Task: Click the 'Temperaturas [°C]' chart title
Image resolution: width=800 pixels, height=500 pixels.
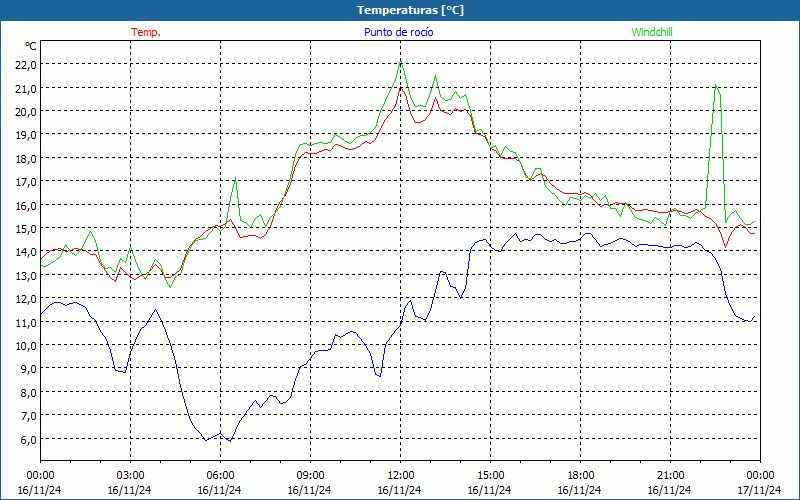Action: 410,10
